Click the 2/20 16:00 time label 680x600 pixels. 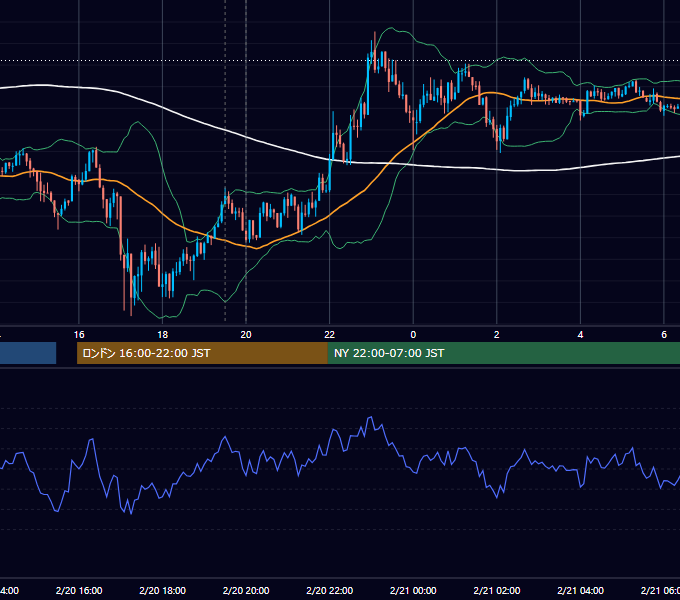pos(79,590)
